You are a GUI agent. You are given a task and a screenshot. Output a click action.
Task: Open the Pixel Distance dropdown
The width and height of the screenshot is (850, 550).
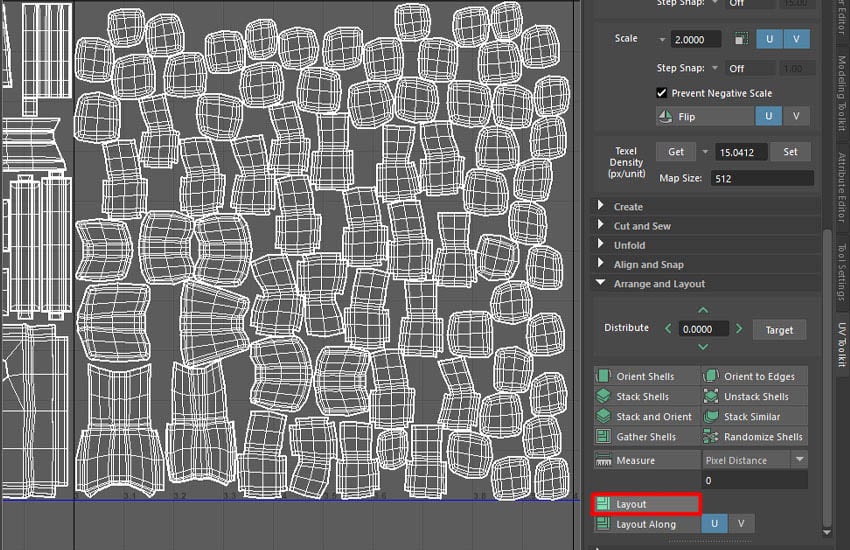pos(798,460)
